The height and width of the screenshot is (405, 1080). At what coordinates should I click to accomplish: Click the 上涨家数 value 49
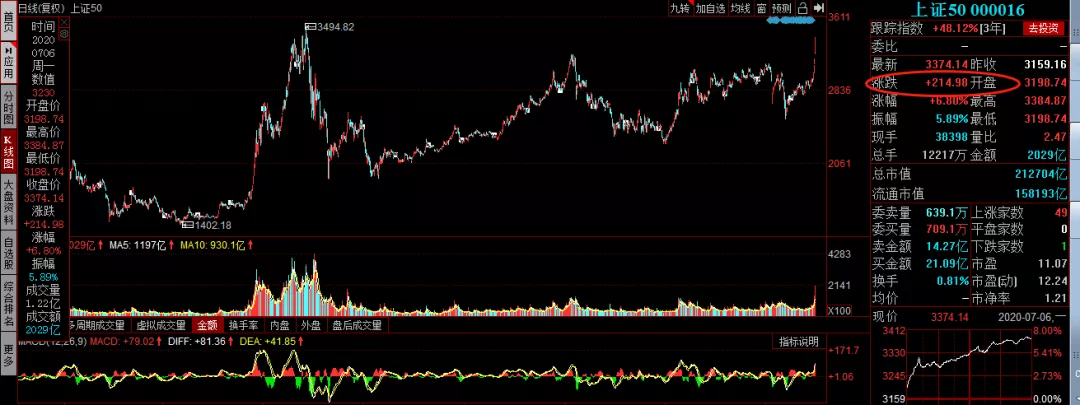tap(1061, 213)
